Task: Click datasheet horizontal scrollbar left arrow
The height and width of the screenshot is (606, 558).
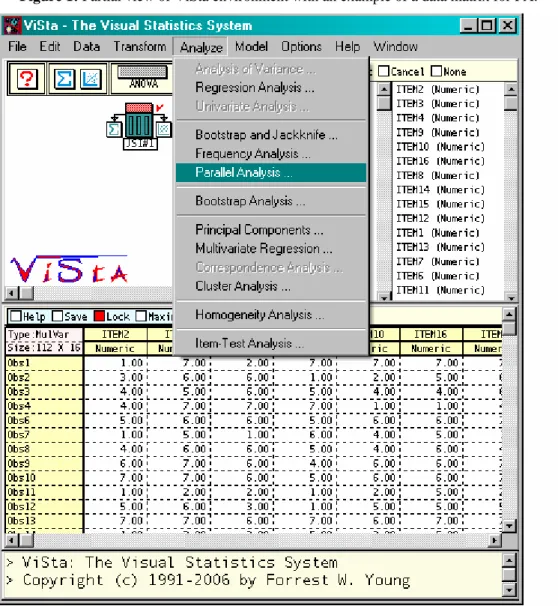Action: click(x=12, y=540)
